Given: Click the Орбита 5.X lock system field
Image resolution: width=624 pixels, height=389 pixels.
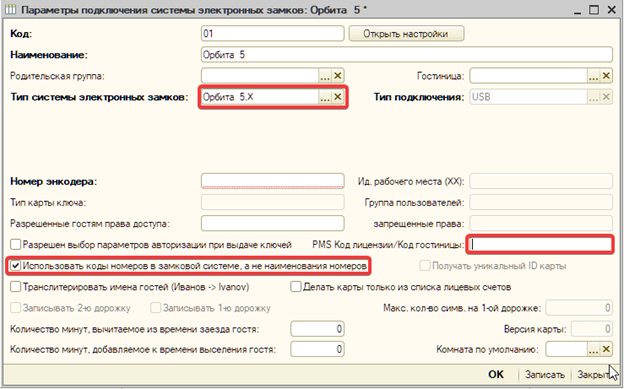Looking at the screenshot, I should click(260, 97).
